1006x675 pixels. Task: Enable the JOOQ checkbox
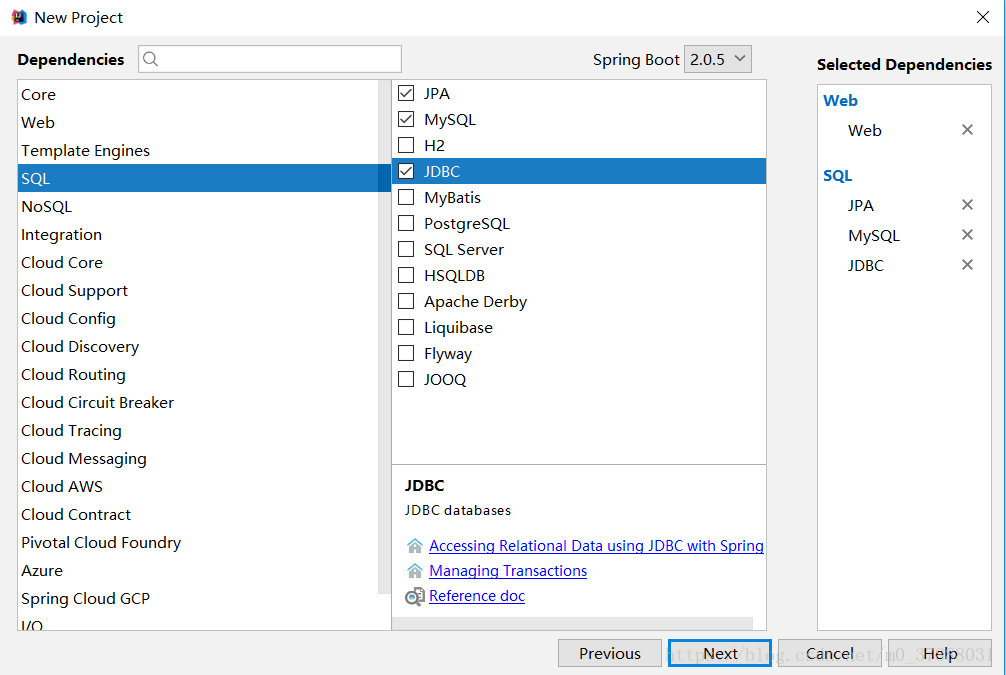click(x=406, y=379)
